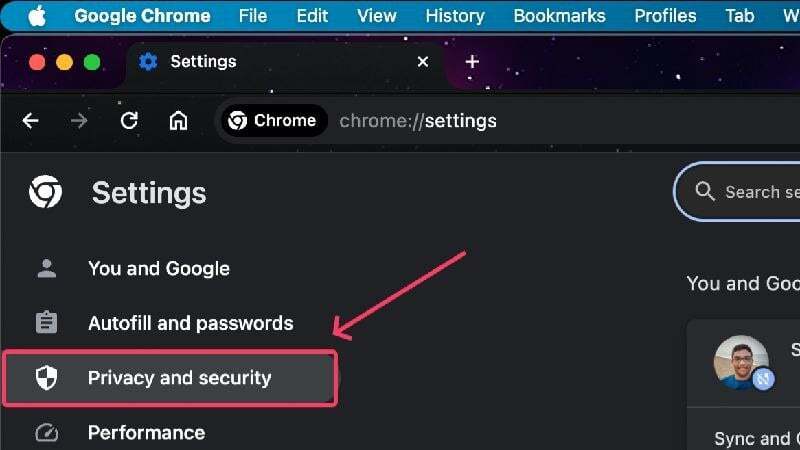Click the Autofill clipboard icon
This screenshot has height=450, width=800.
46,322
